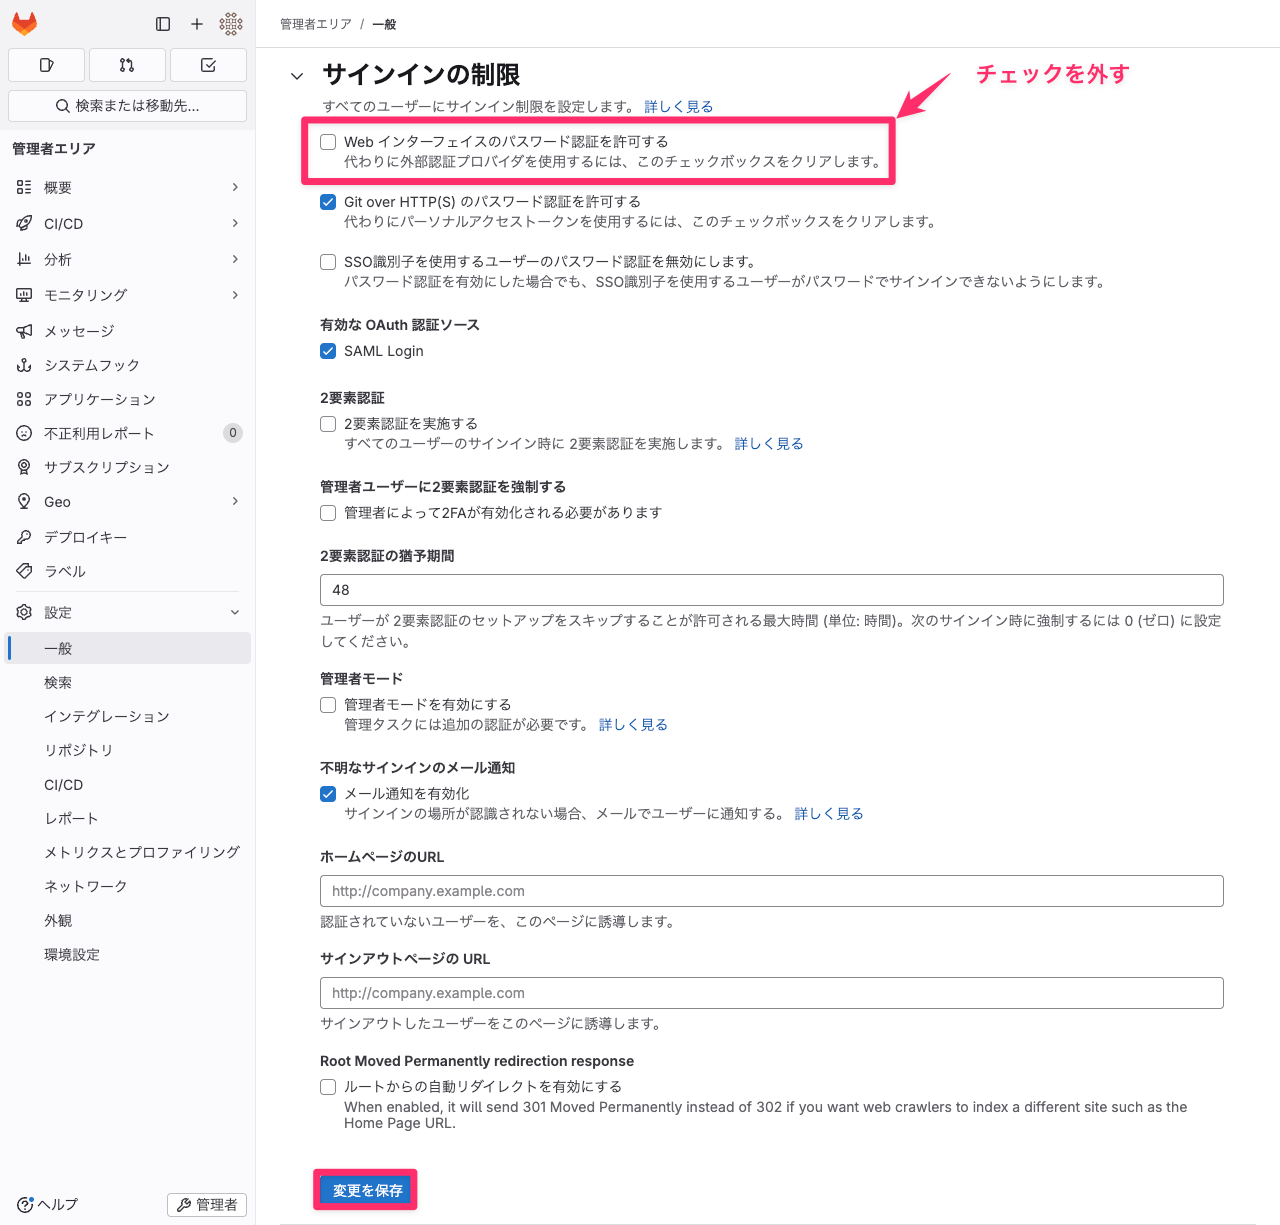Collapse the 設定 chevron arrow
Screen dimensions: 1280x1225
point(235,612)
